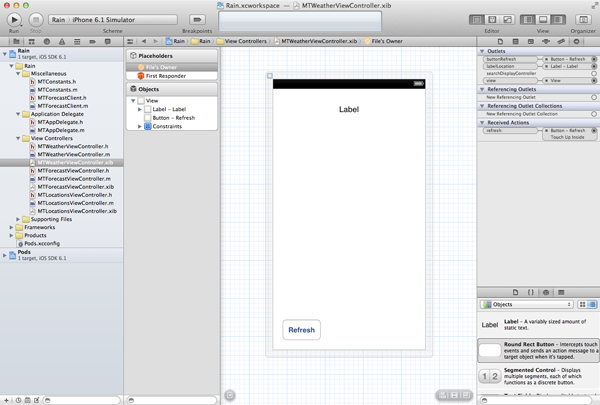Toggle the Utilities pane view button
The image size is (600, 405).
[x=558, y=20]
